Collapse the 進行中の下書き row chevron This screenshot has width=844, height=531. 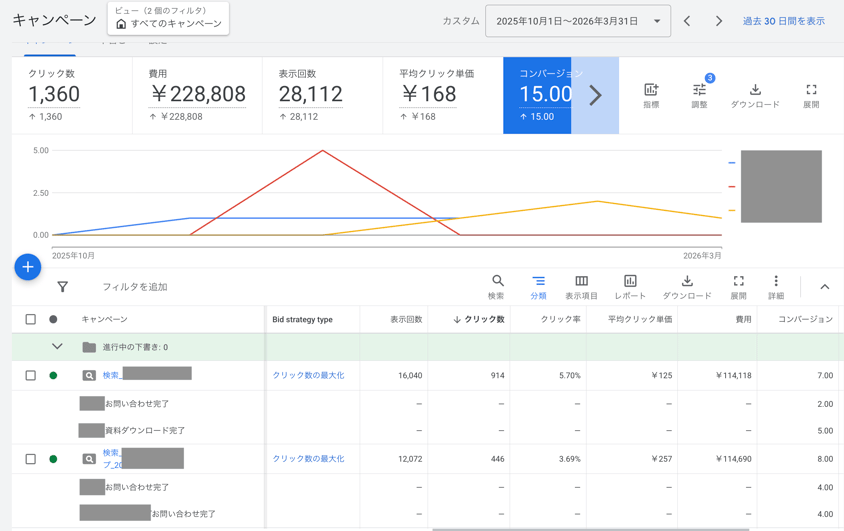(x=57, y=347)
